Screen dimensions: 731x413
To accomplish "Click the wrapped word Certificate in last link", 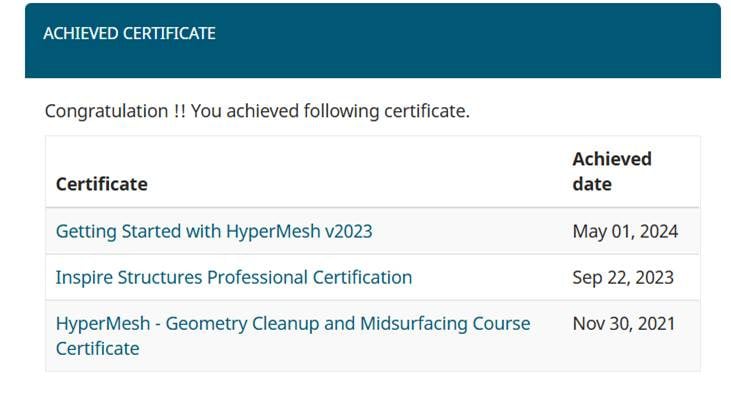I will tap(97, 349).
